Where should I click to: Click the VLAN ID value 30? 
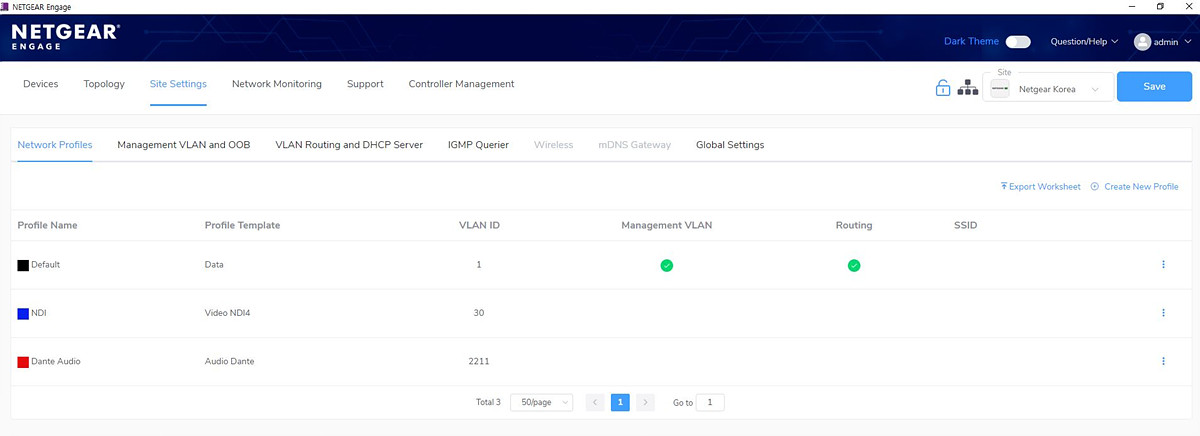pos(479,313)
